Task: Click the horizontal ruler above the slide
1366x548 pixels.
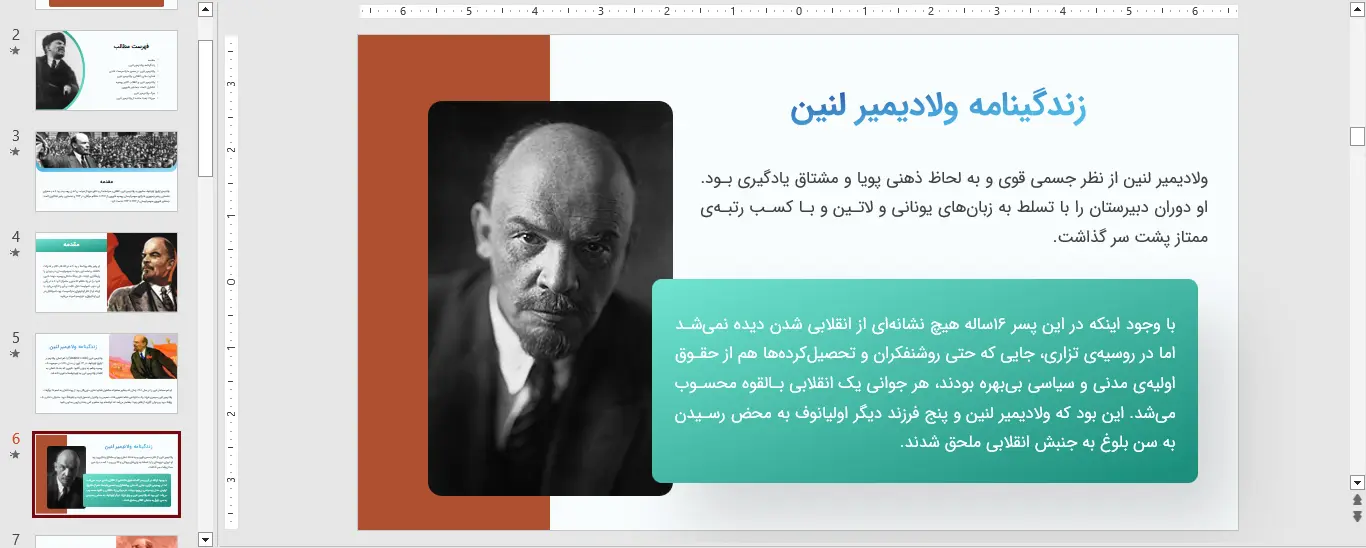Action: pyautogui.click(x=798, y=12)
